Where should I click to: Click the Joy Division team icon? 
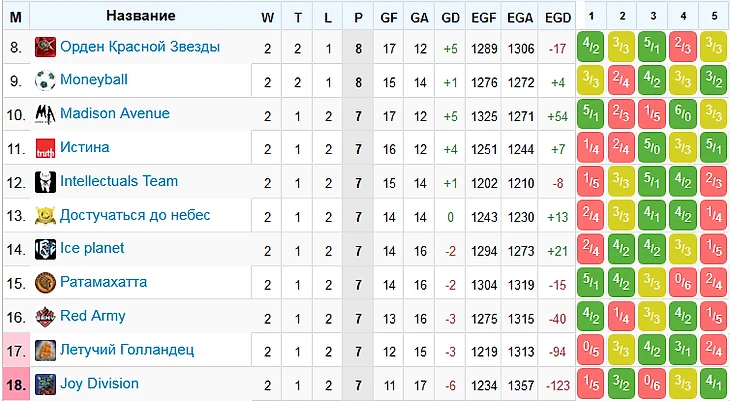click(x=45, y=384)
